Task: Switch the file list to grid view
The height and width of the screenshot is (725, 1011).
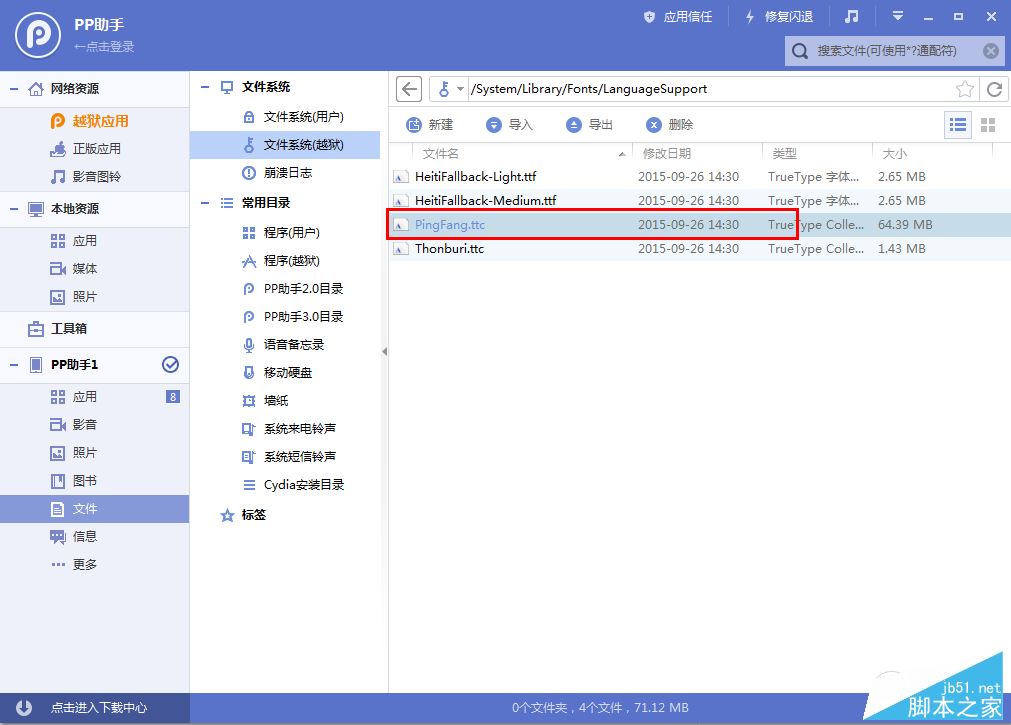Action: (x=987, y=124)
